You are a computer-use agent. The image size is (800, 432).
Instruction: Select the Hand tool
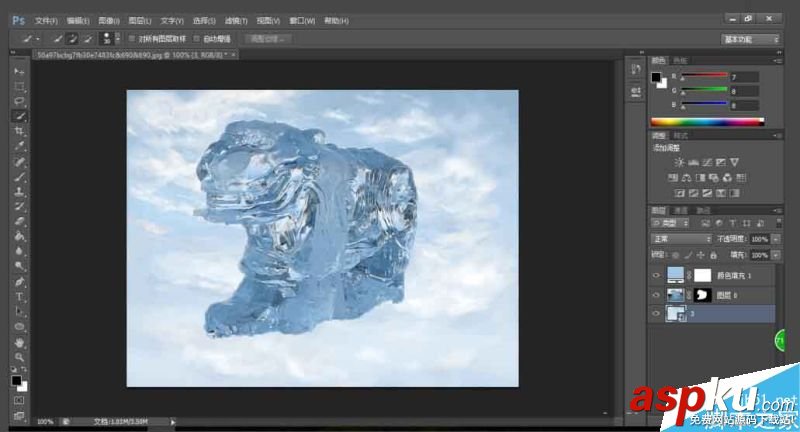19,342
